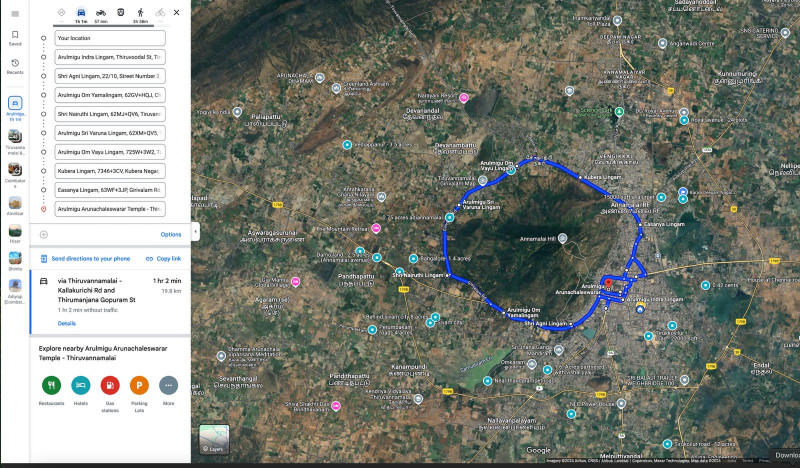Edit the Arulmigu Om Vayu Lingam stop field
The height and width of the screenshot is (468, 800).
(x=110, y=152)
